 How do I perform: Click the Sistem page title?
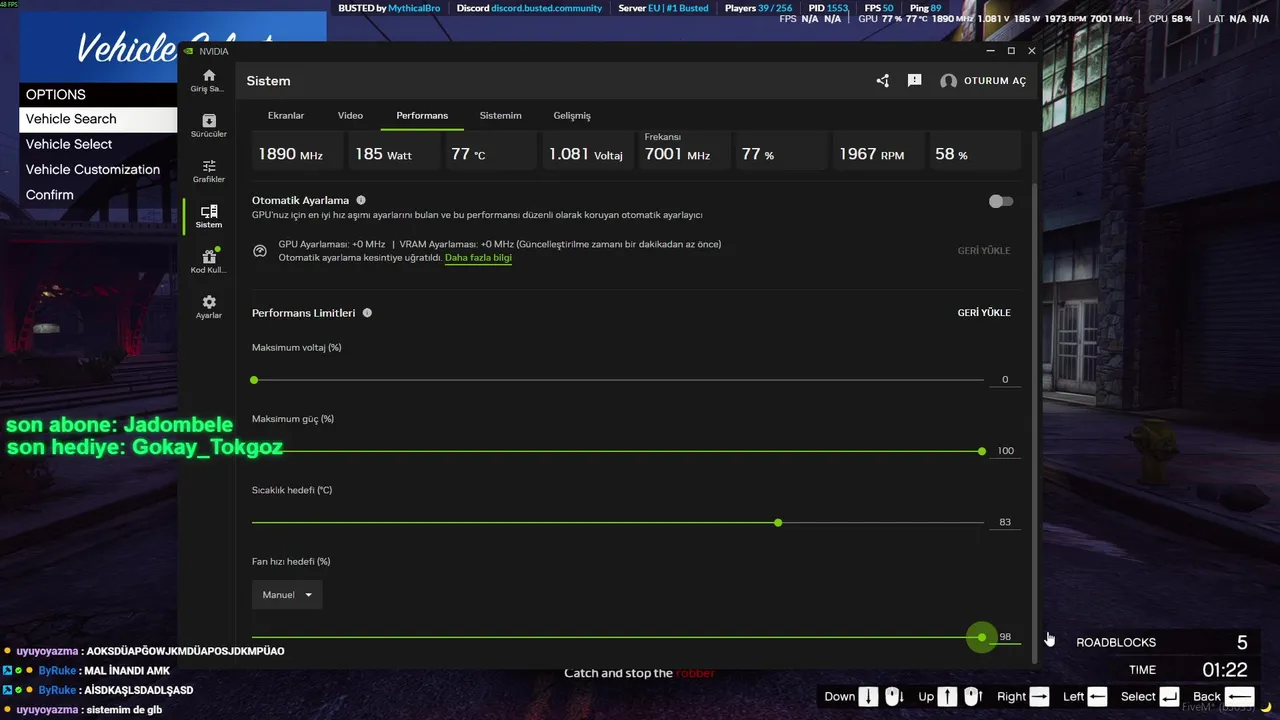[268, 81]
